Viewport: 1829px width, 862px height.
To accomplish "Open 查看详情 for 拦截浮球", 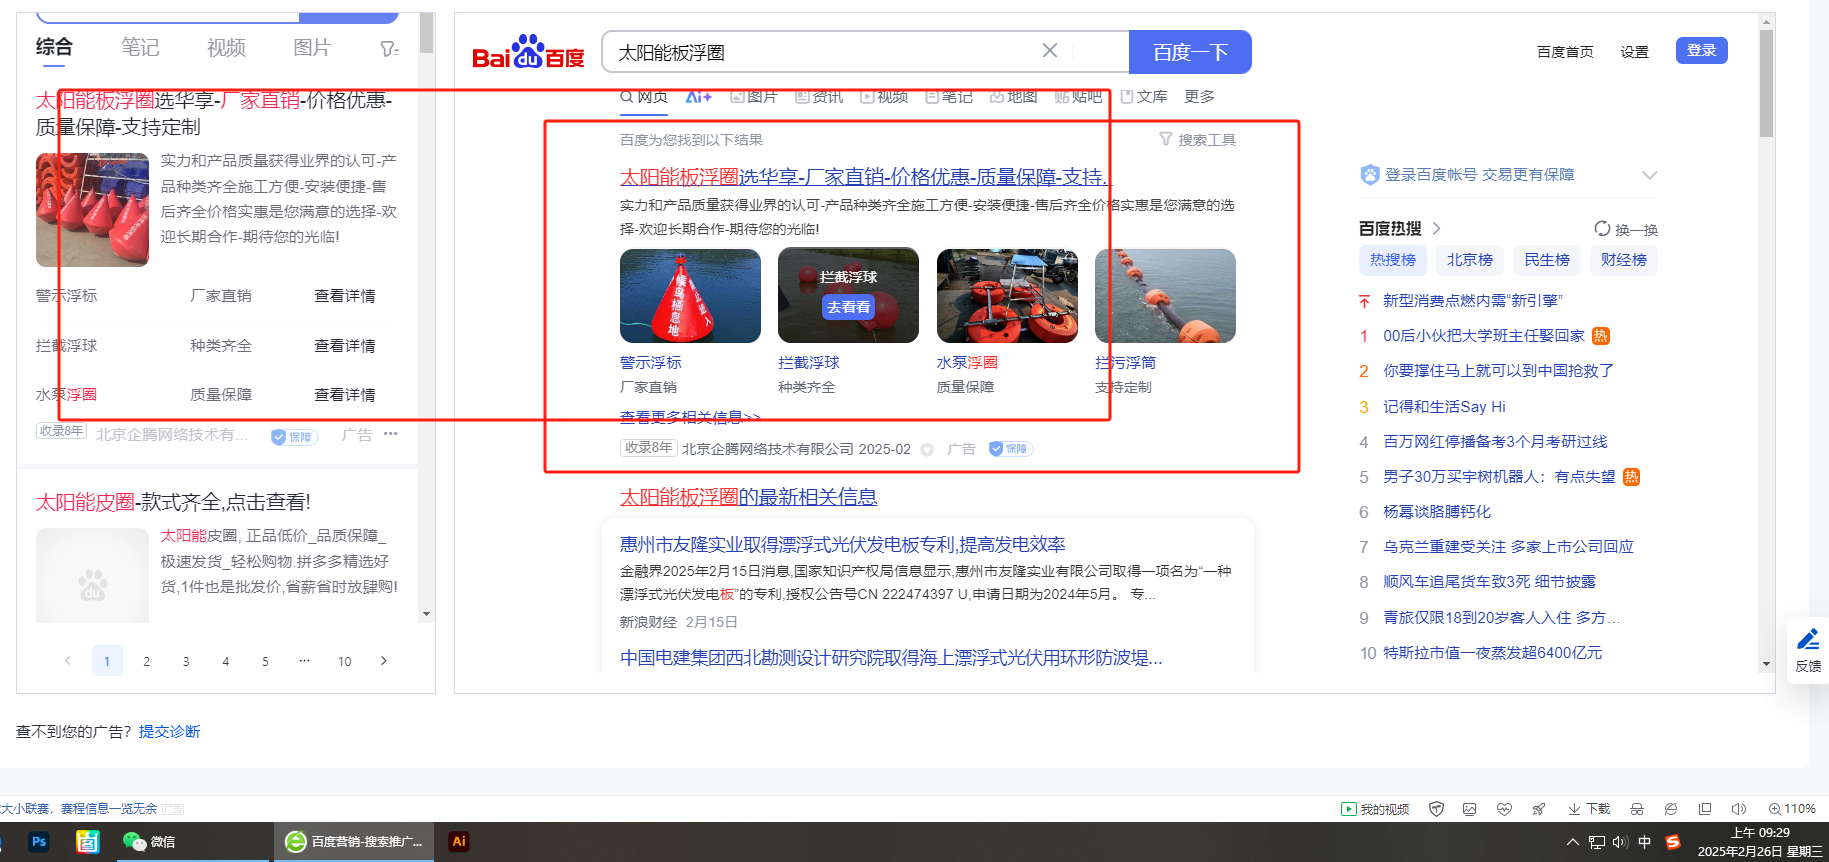I will [345, 346].
